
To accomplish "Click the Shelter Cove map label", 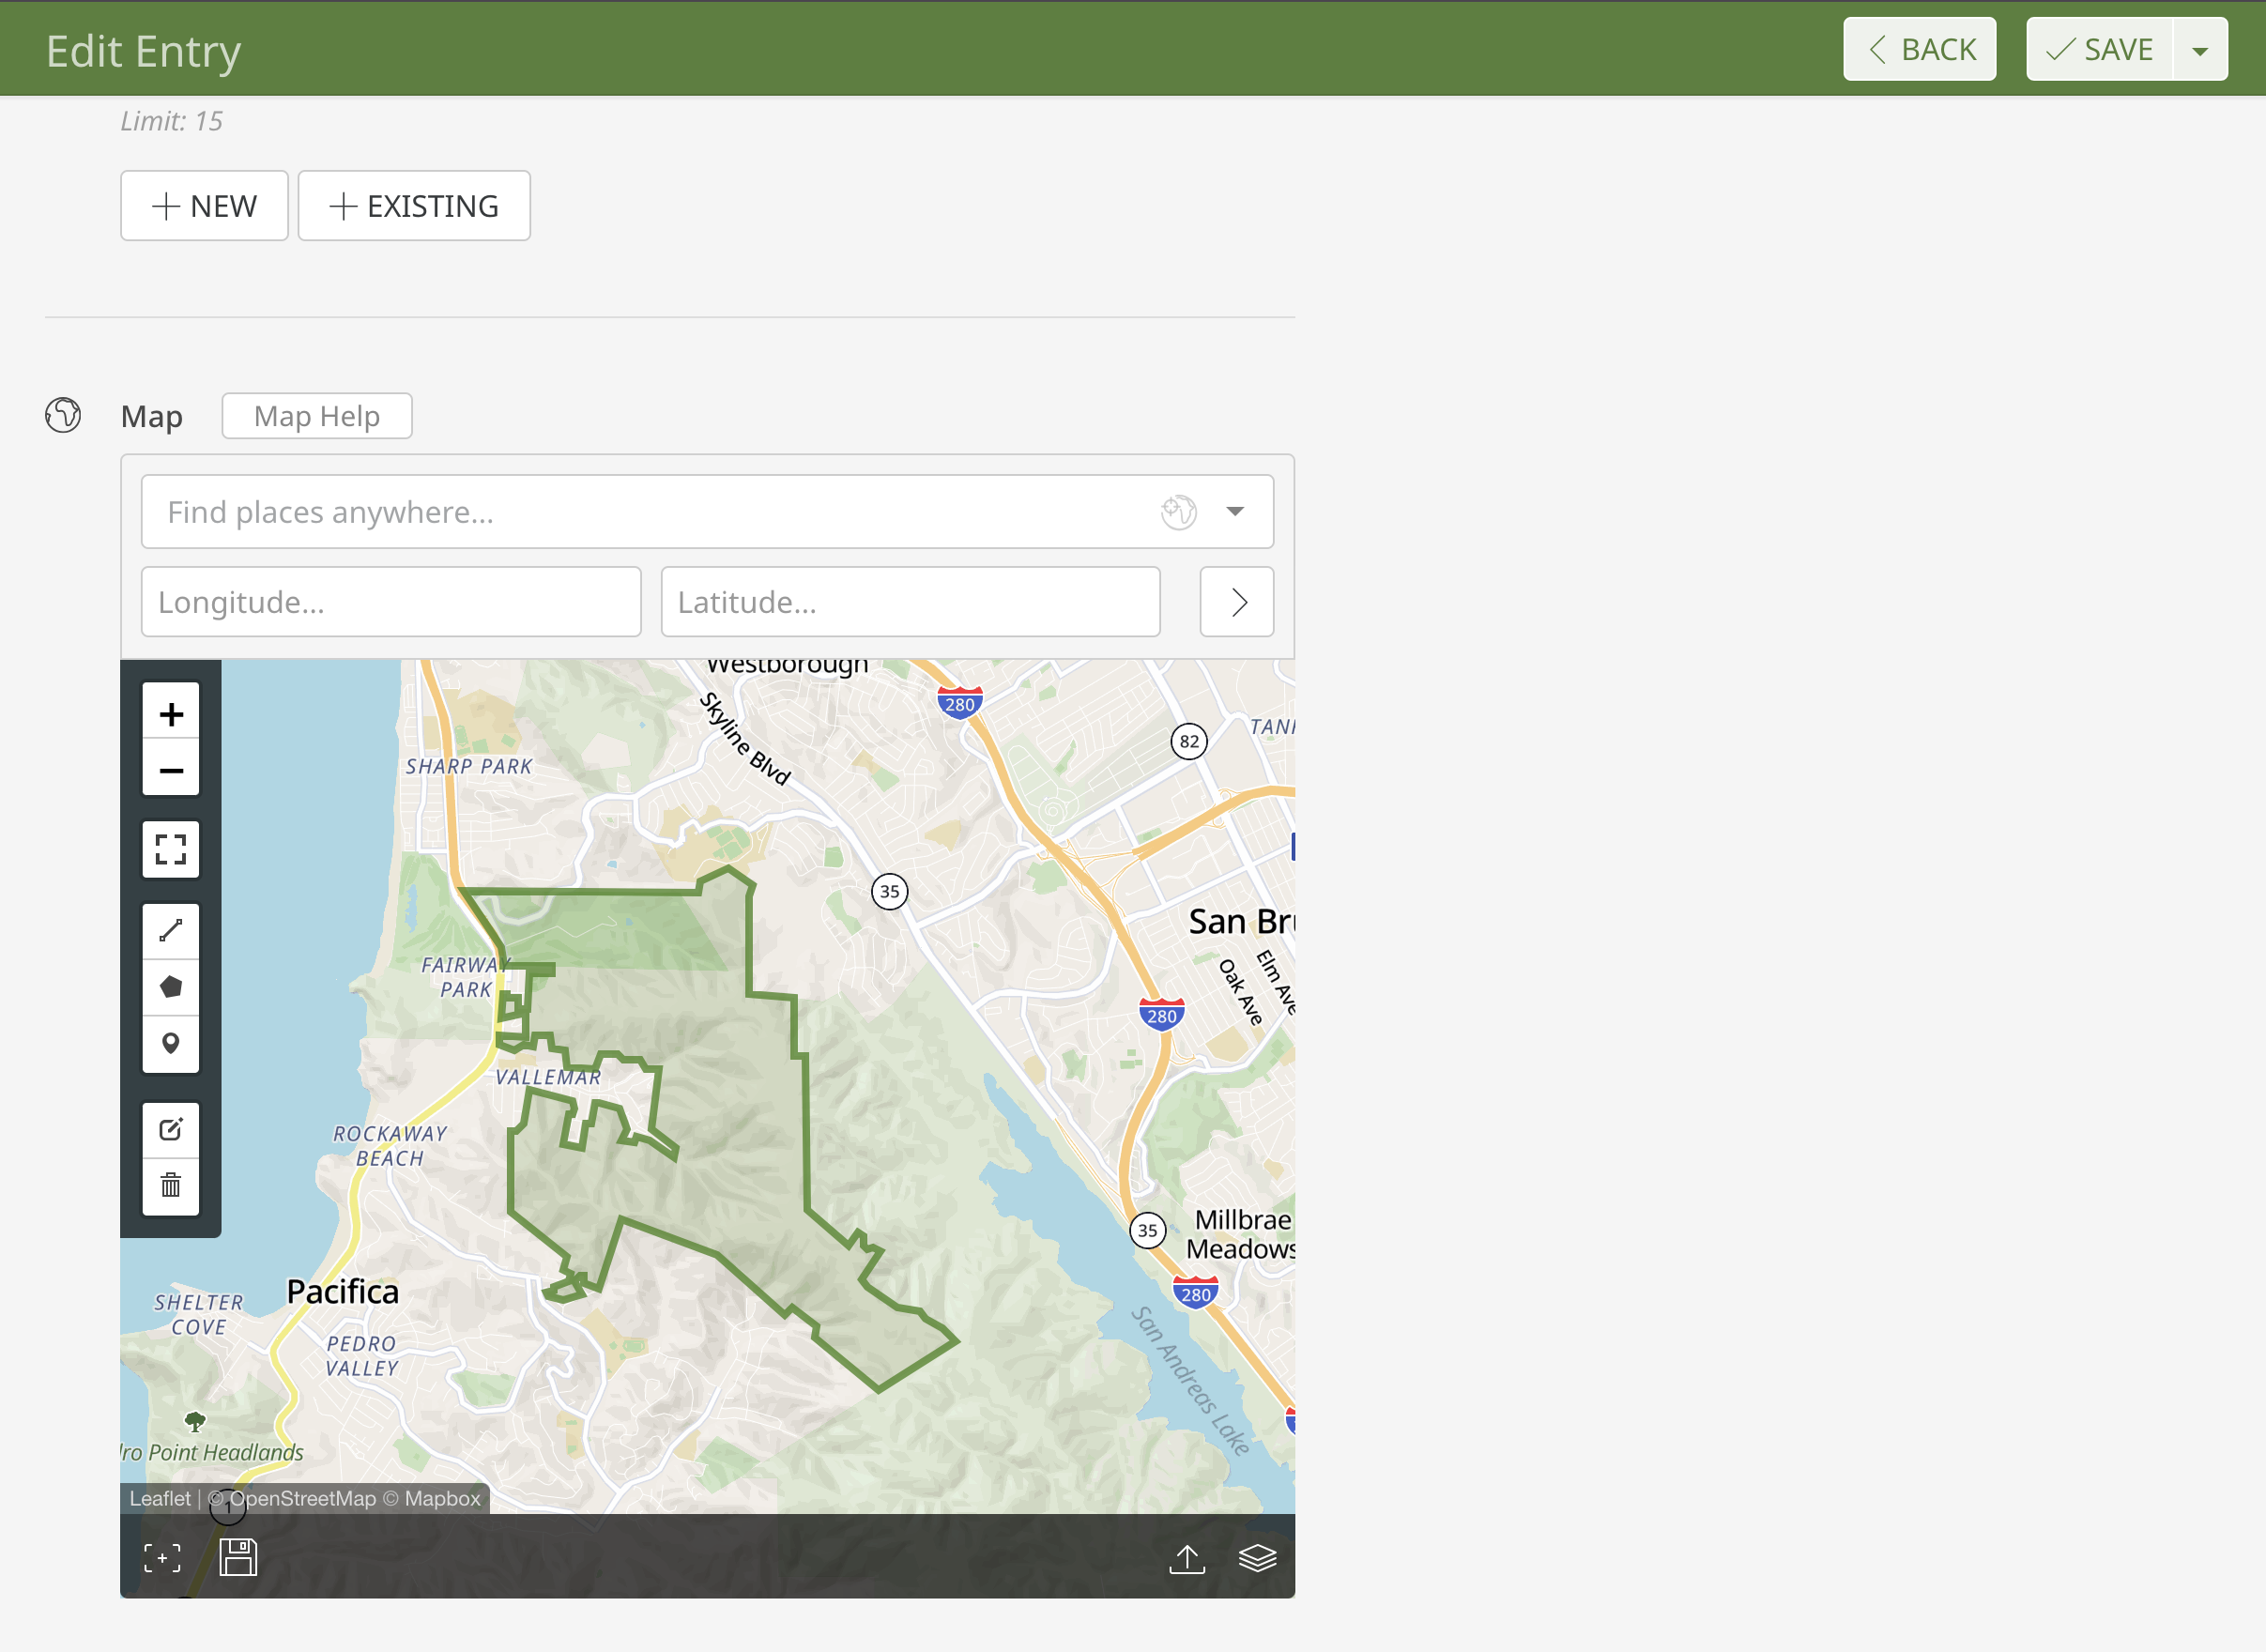I will click(x=198, y=1315).
